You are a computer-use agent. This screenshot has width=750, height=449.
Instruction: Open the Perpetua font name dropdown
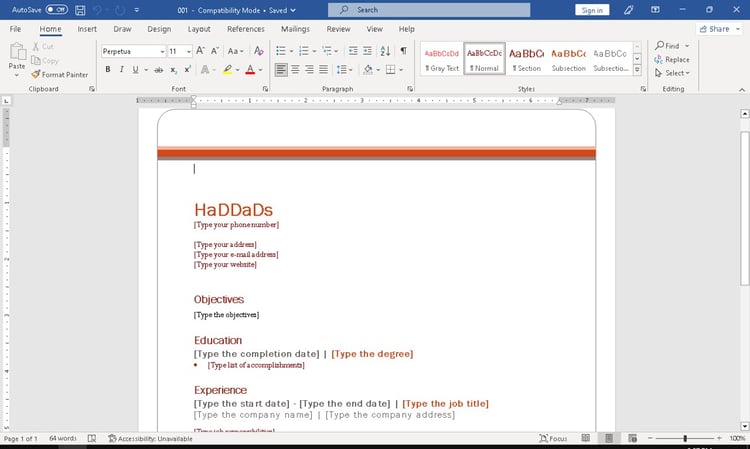tap(162, 51)
